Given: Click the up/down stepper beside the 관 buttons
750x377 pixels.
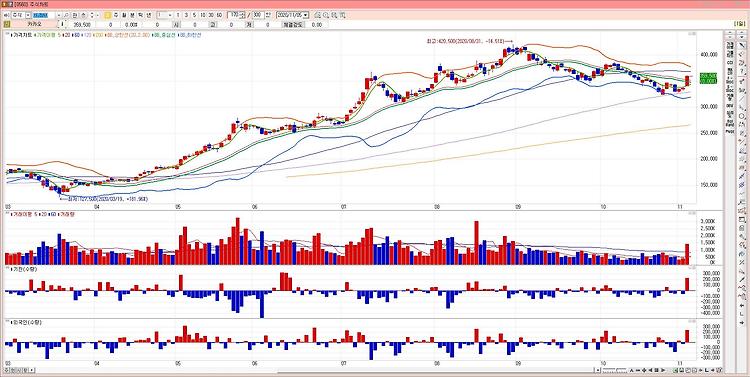Looking at the screenshot, I should click(x=92, y=15).
